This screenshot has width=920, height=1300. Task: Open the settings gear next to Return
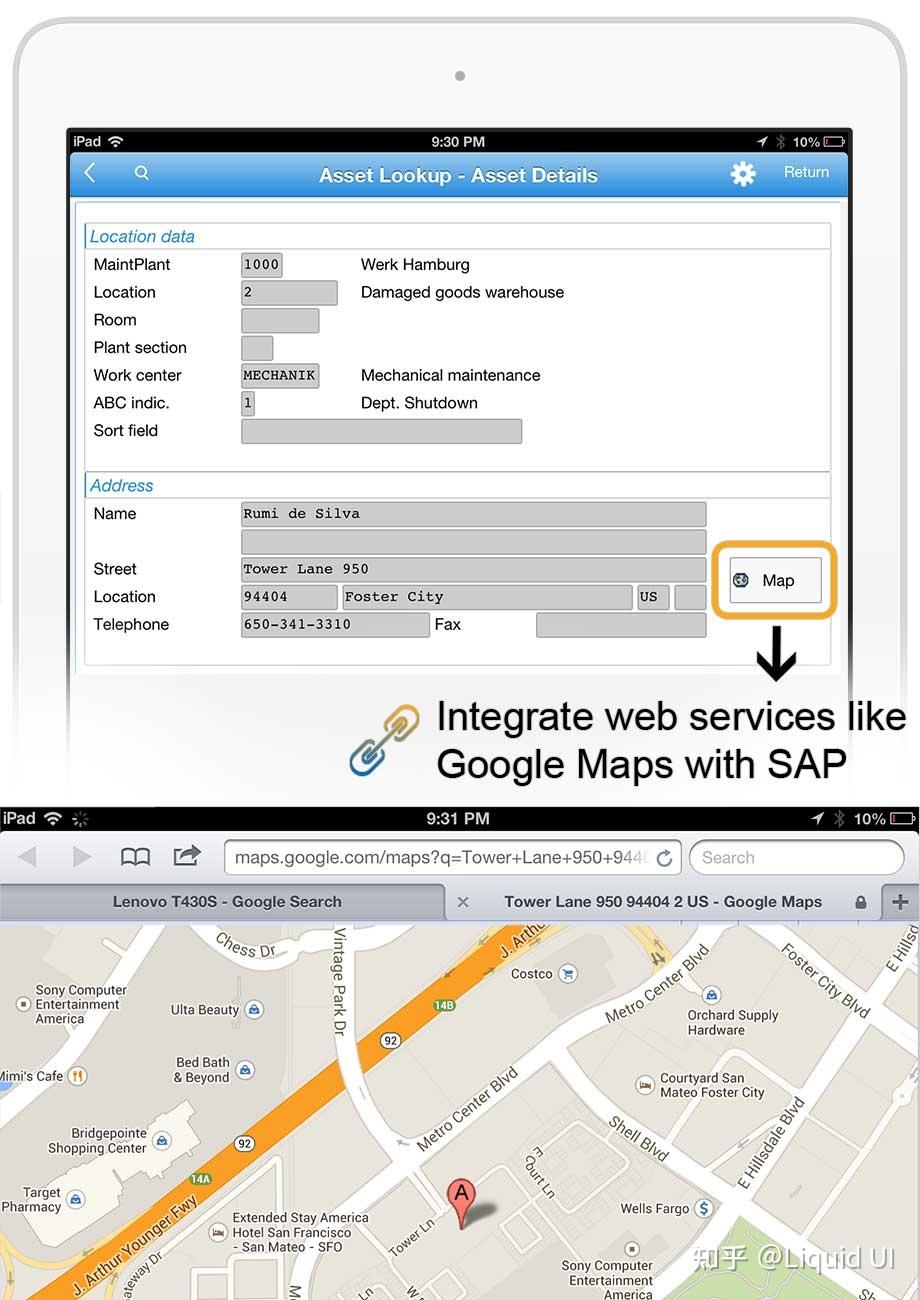click(x=743, y=173)
